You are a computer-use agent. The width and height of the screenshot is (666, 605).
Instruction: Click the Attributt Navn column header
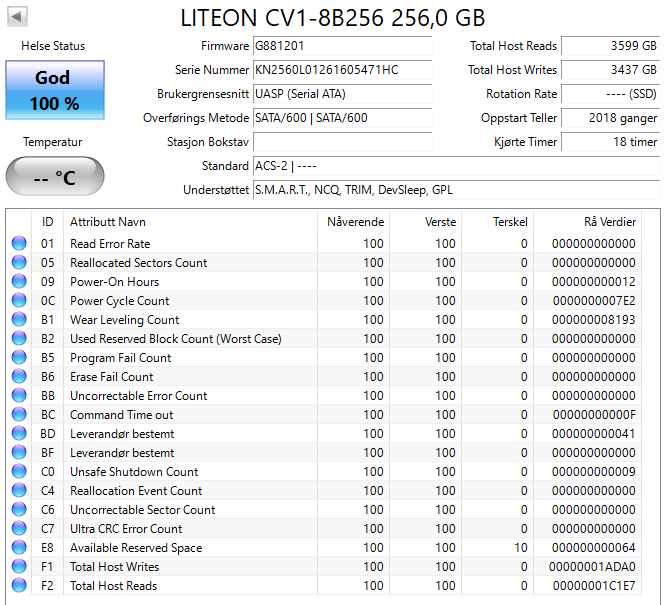(108, 222)
